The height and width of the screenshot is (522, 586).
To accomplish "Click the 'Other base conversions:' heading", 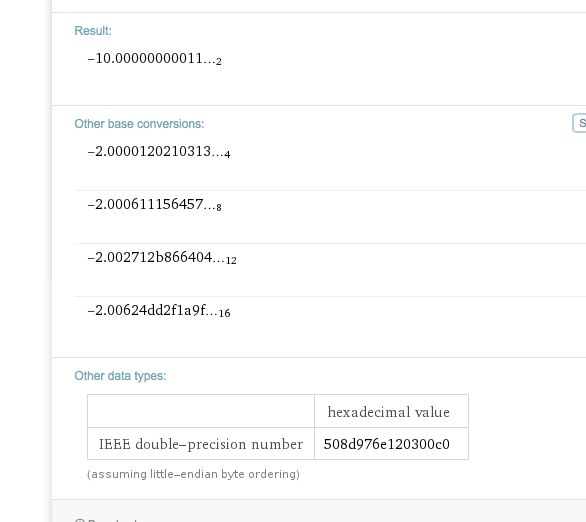I will click(x=139, y=124).
